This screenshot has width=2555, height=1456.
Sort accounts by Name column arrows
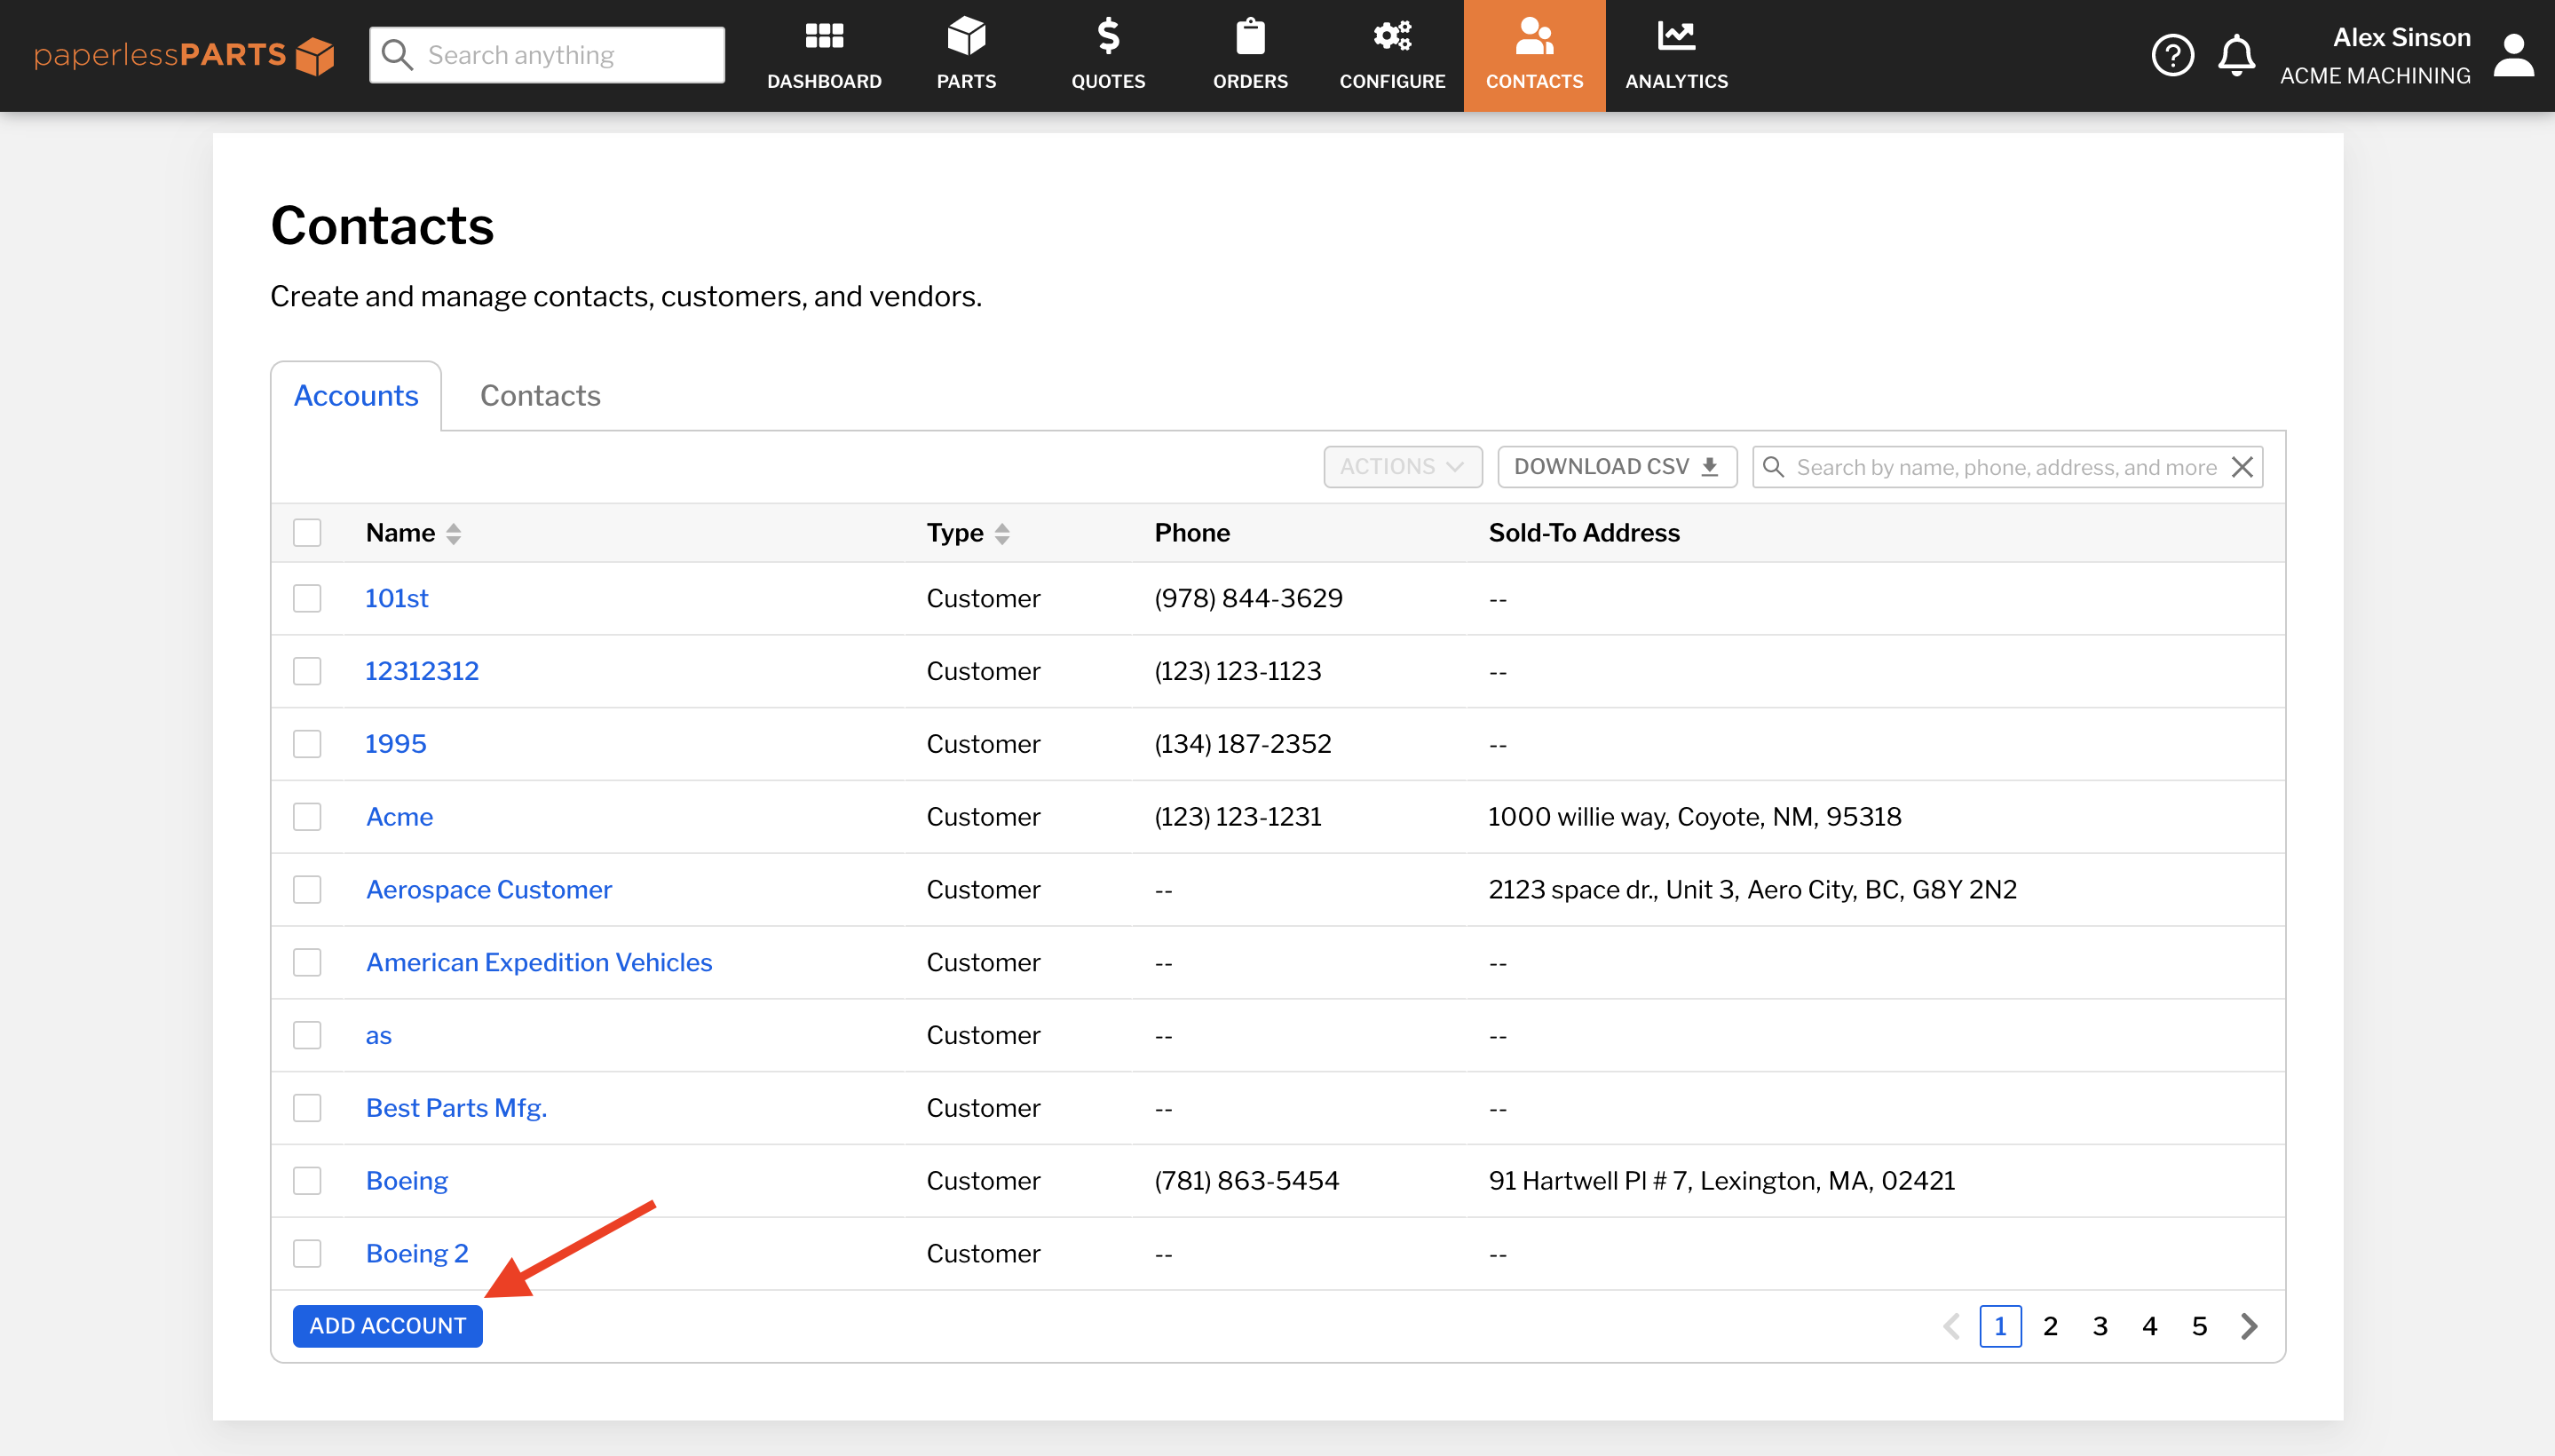pyautogui.click(x=454, y=533)
